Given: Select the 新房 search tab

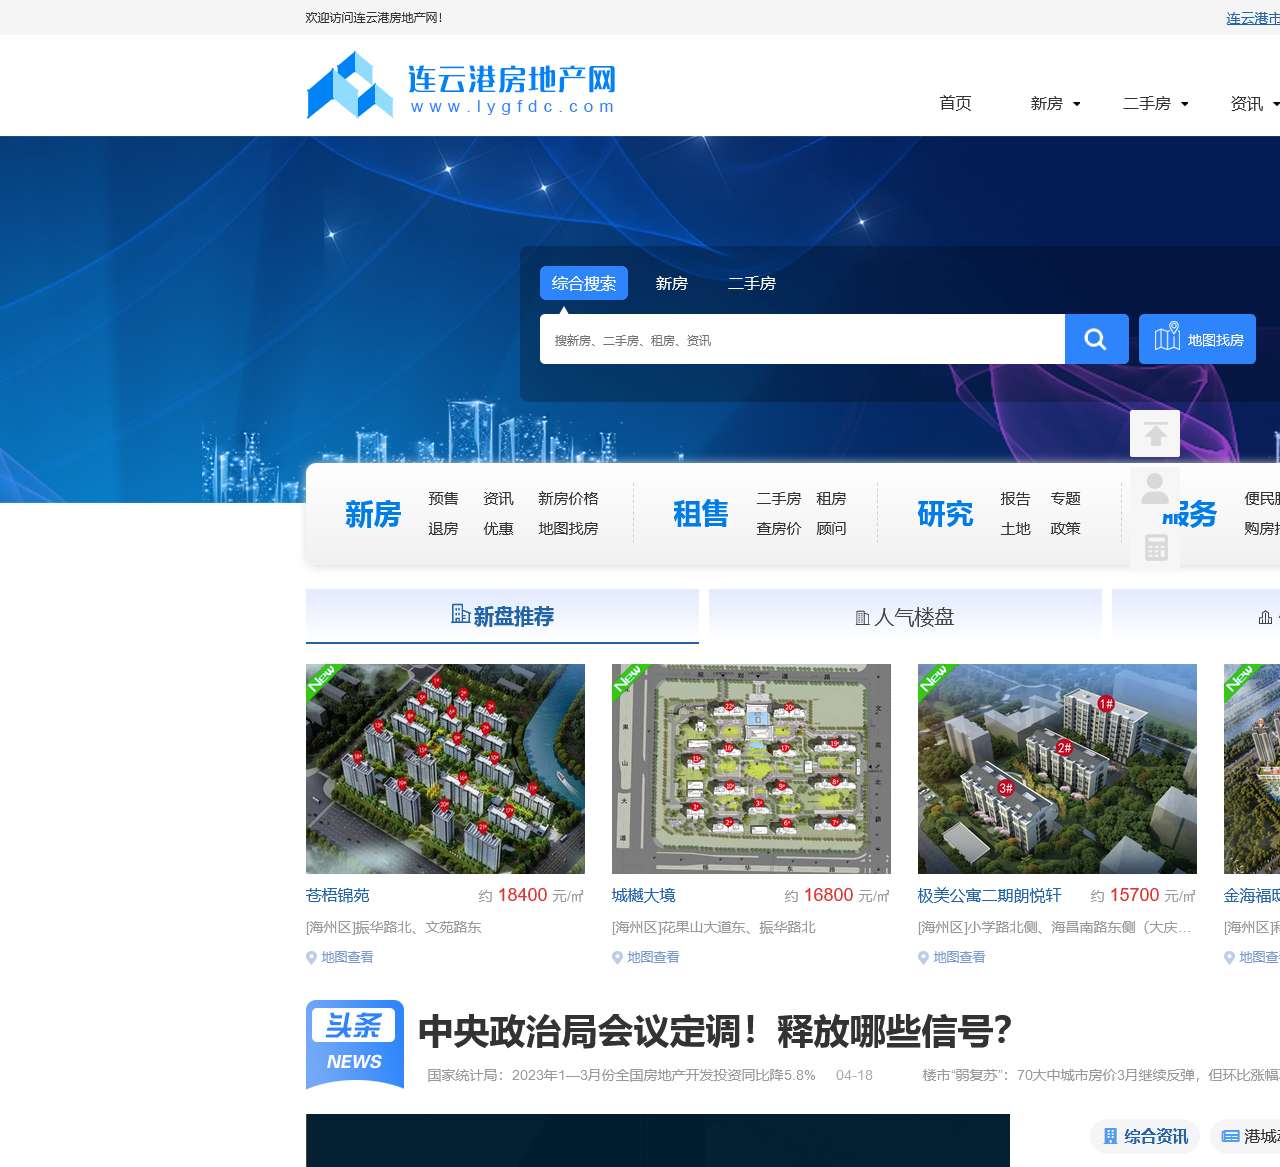Looking at the screenshot, I should pyautogui.click(x=672, y=283).
